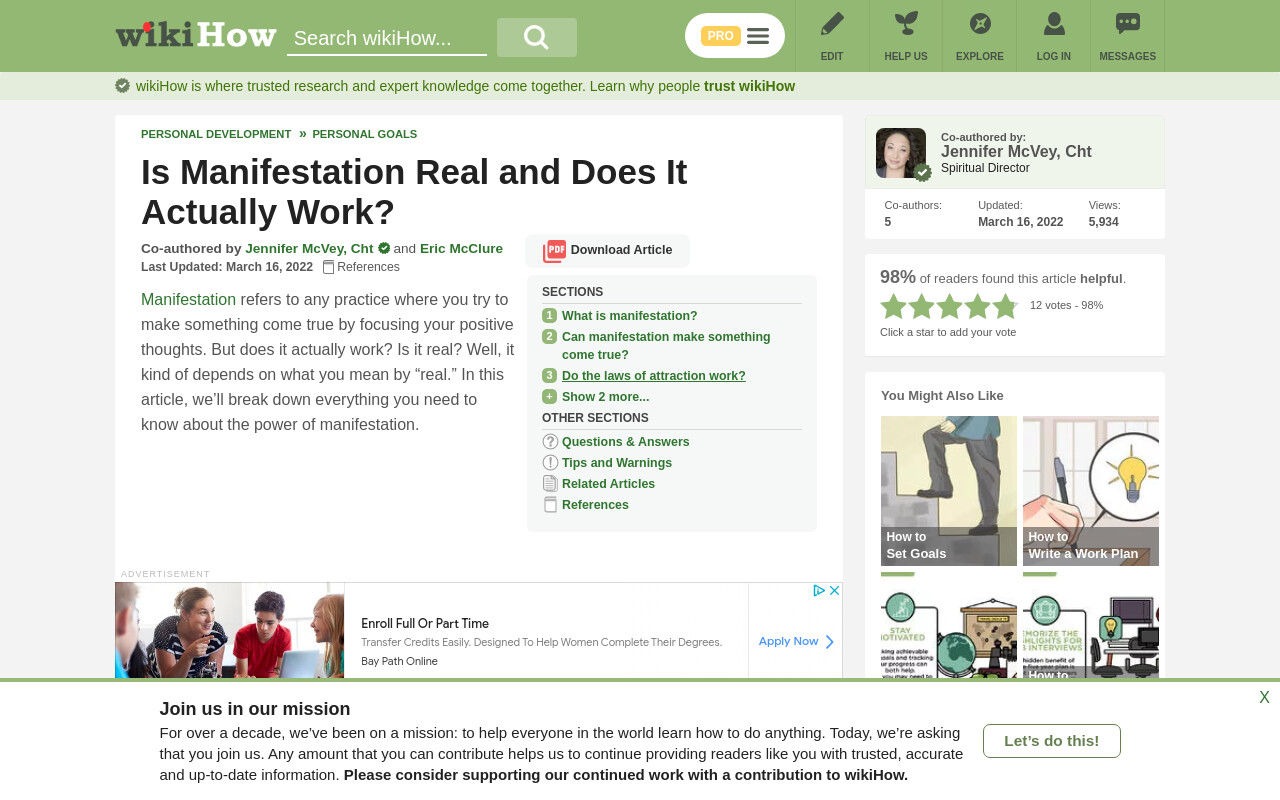1280x800 pixels.
Task: Open Questions & Answers section
Action: pos(626,442)
